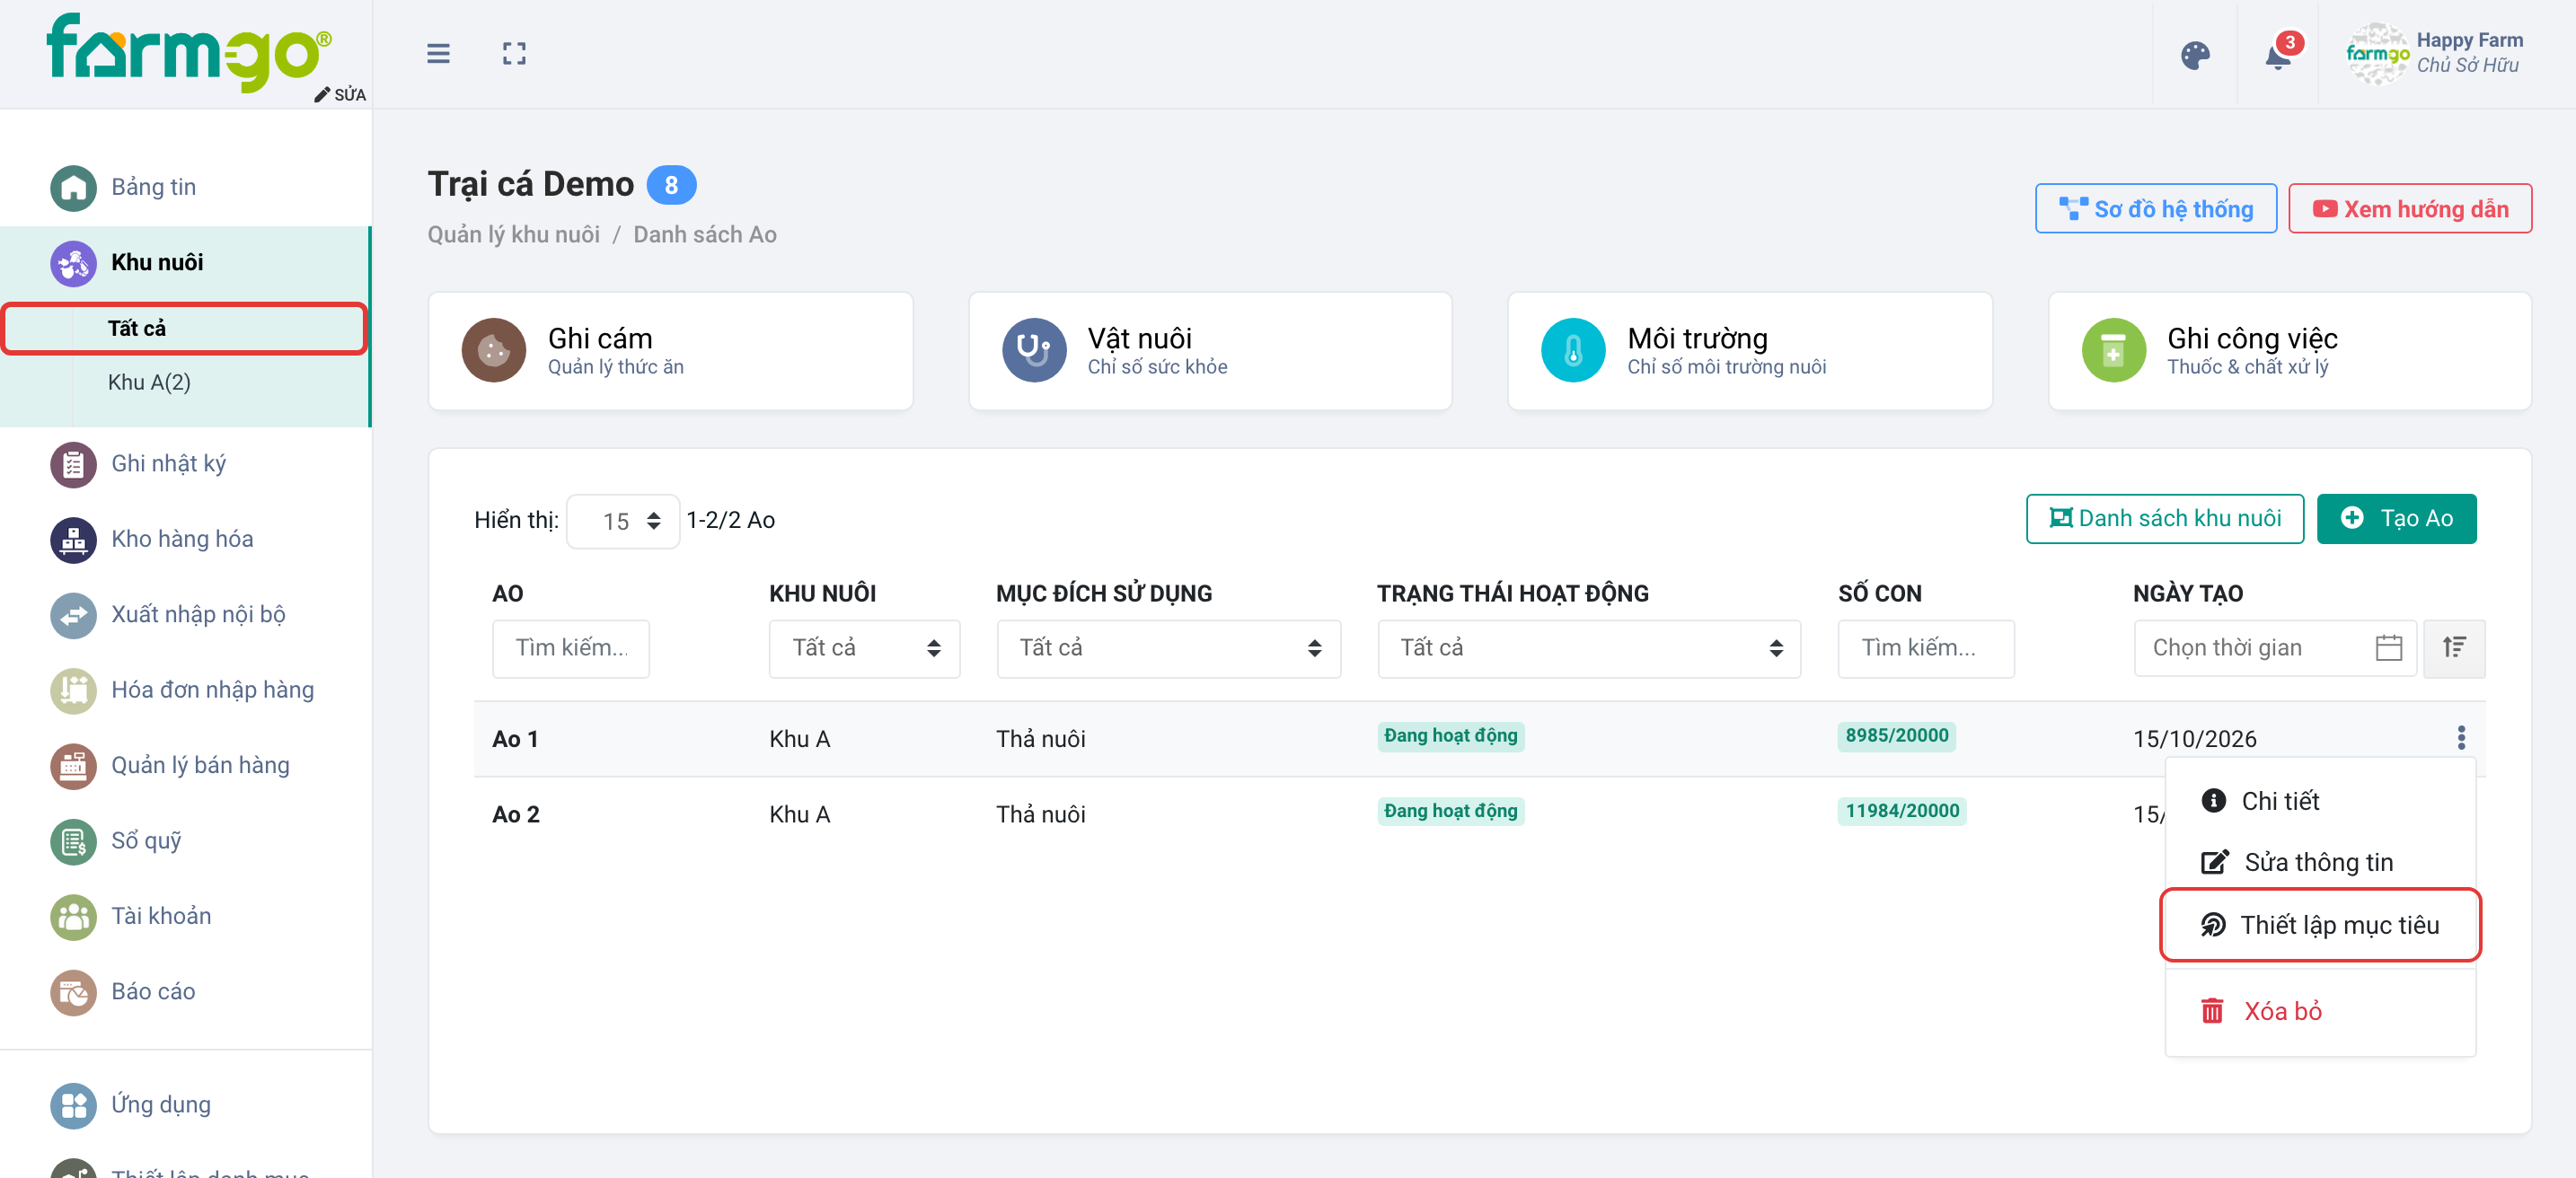Viewport: 2576px width, 1178px height.
Task: Click the Tạo Ao button
Action: click(2396, 519)
